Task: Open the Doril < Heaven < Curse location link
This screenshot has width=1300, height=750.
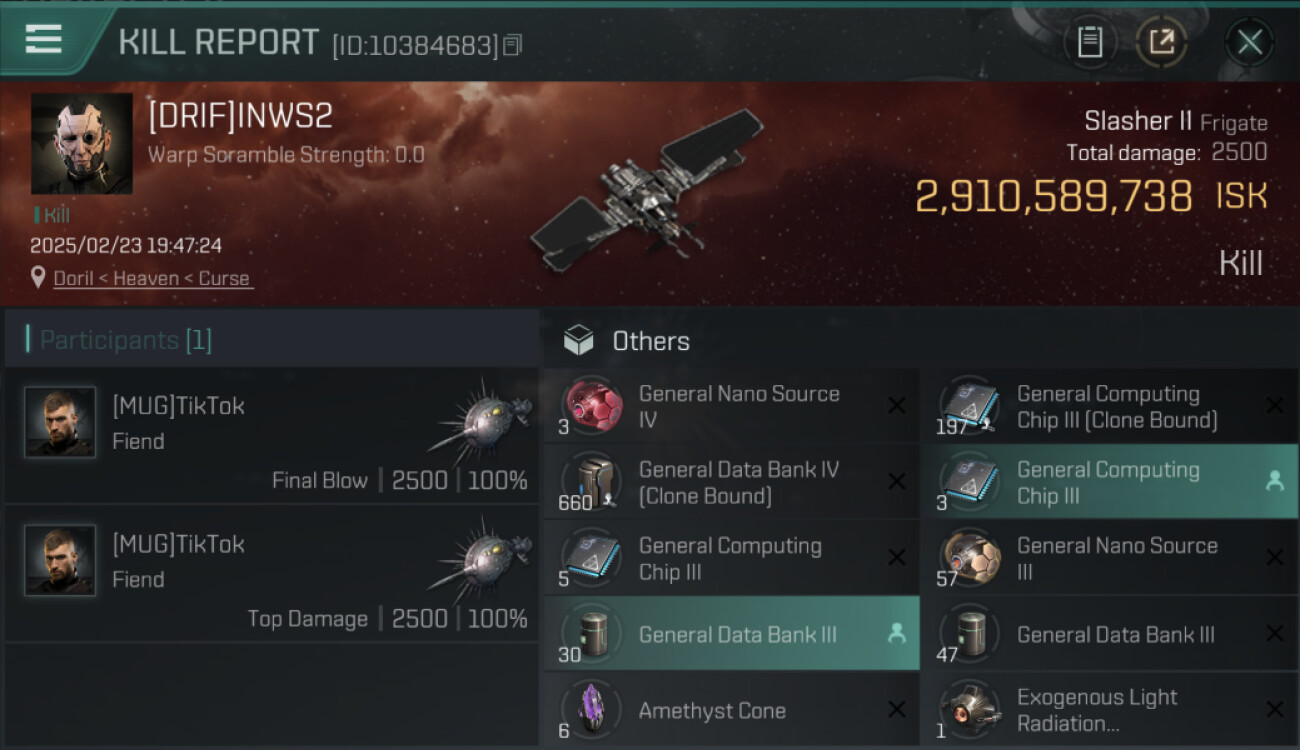Action: pyautogui.click(x=151, y=279)
